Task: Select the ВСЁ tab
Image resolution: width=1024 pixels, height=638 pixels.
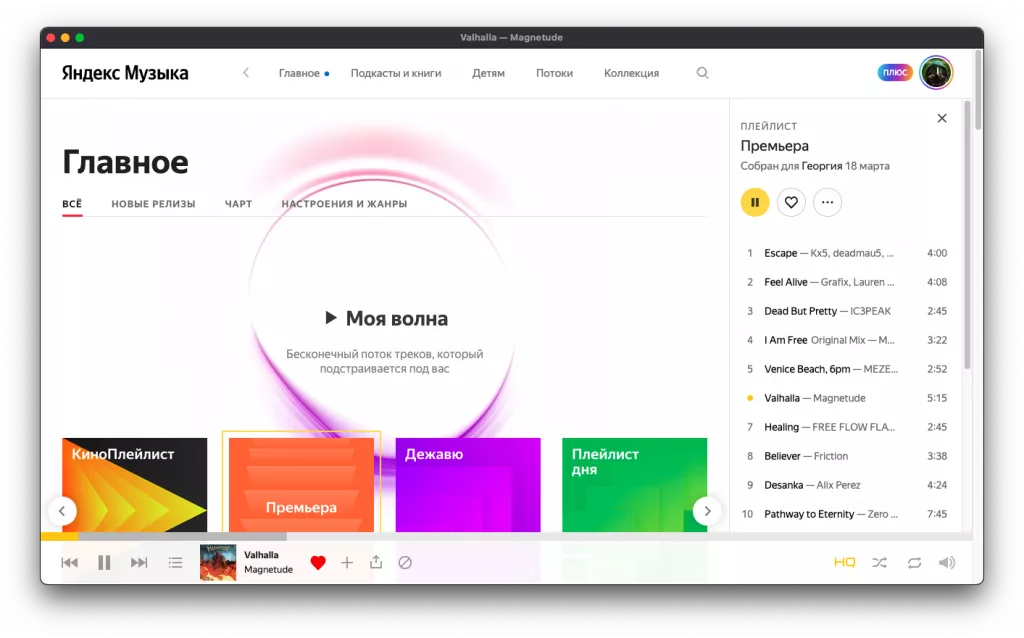Action: (x=72, y=204)
